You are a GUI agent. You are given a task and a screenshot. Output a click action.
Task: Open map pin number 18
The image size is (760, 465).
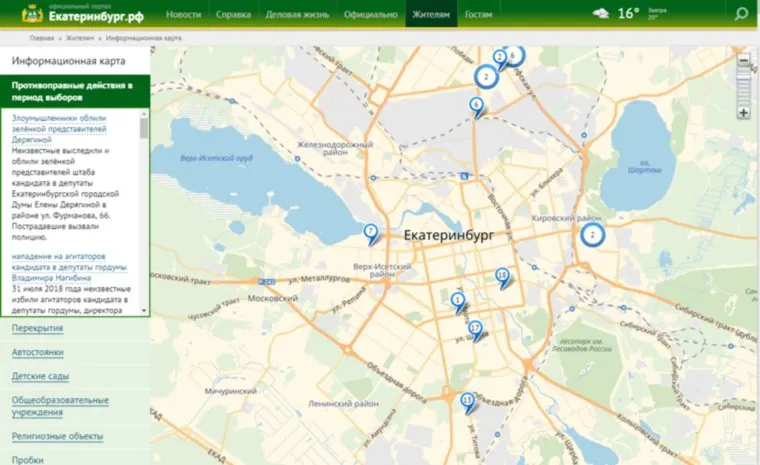click(502, 275)
